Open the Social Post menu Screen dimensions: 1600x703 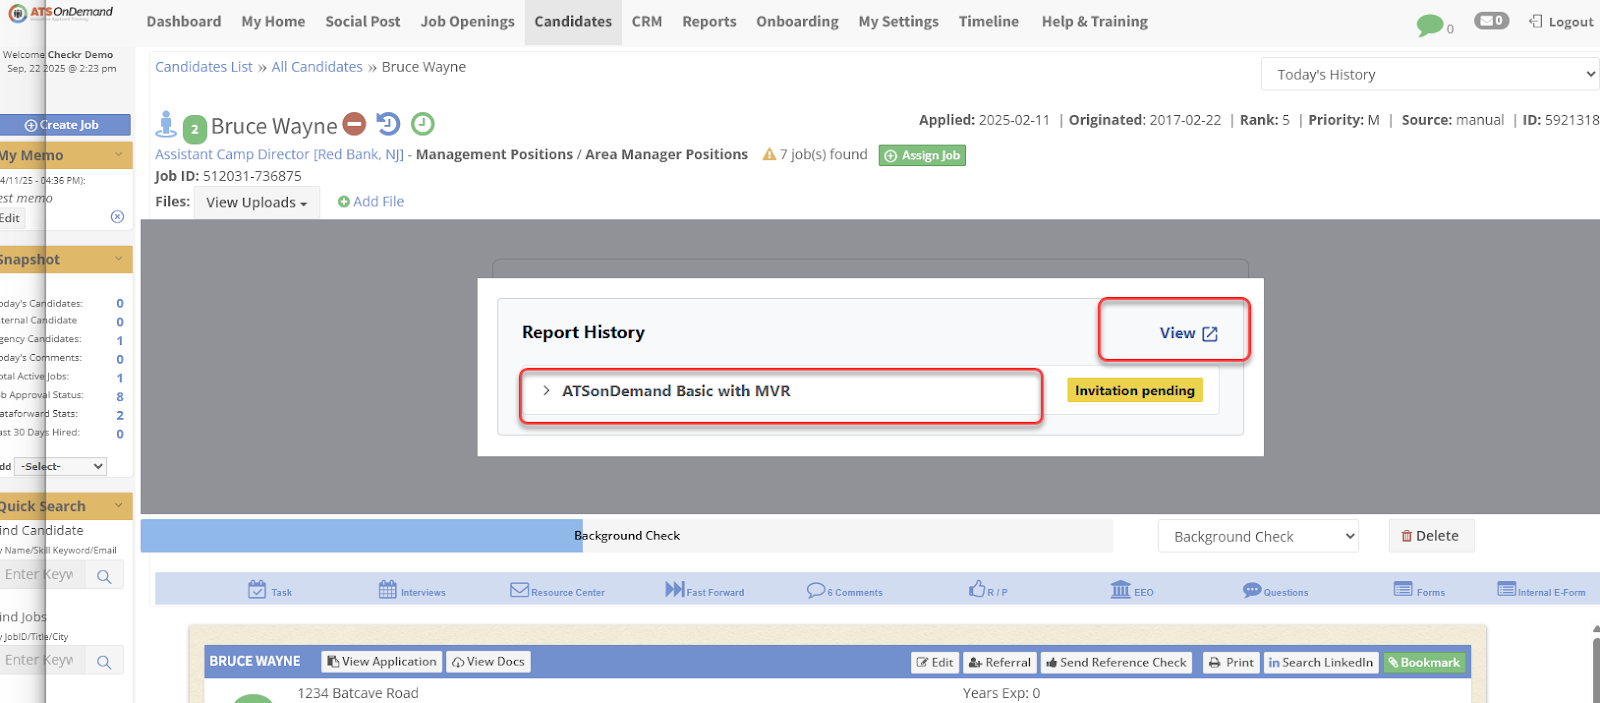click(x=362, y=21)
